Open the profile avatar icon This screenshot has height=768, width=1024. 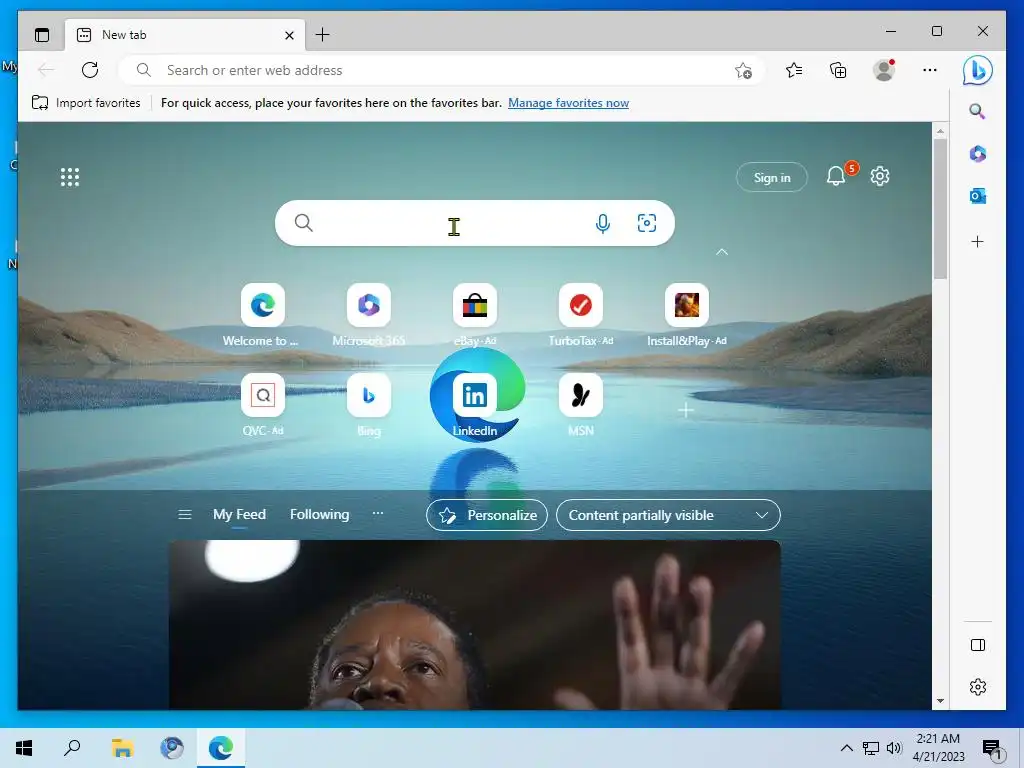point(884,70)
